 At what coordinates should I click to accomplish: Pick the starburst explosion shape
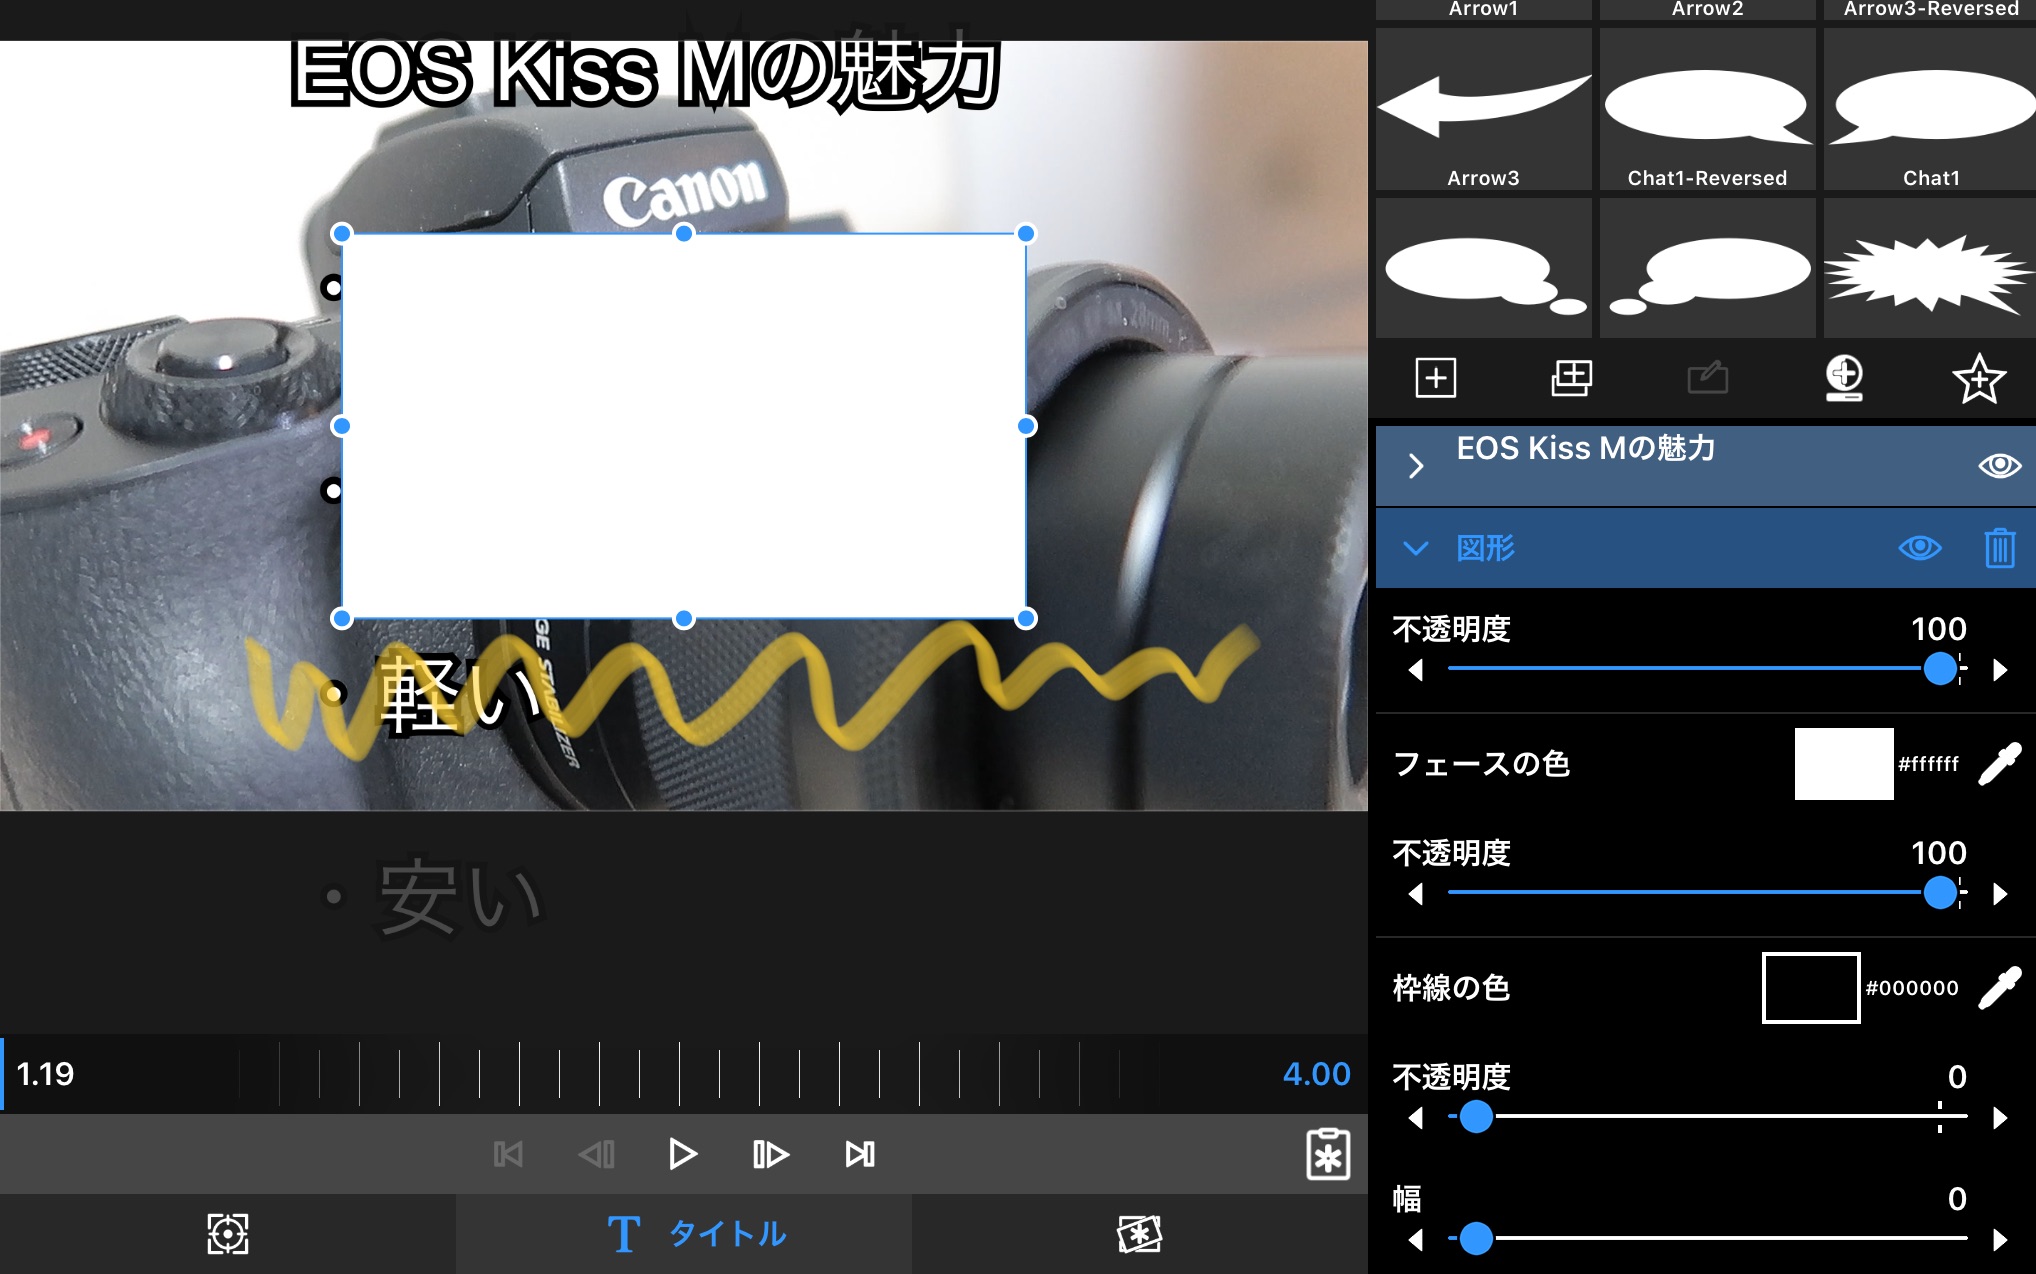(1930, 268)
